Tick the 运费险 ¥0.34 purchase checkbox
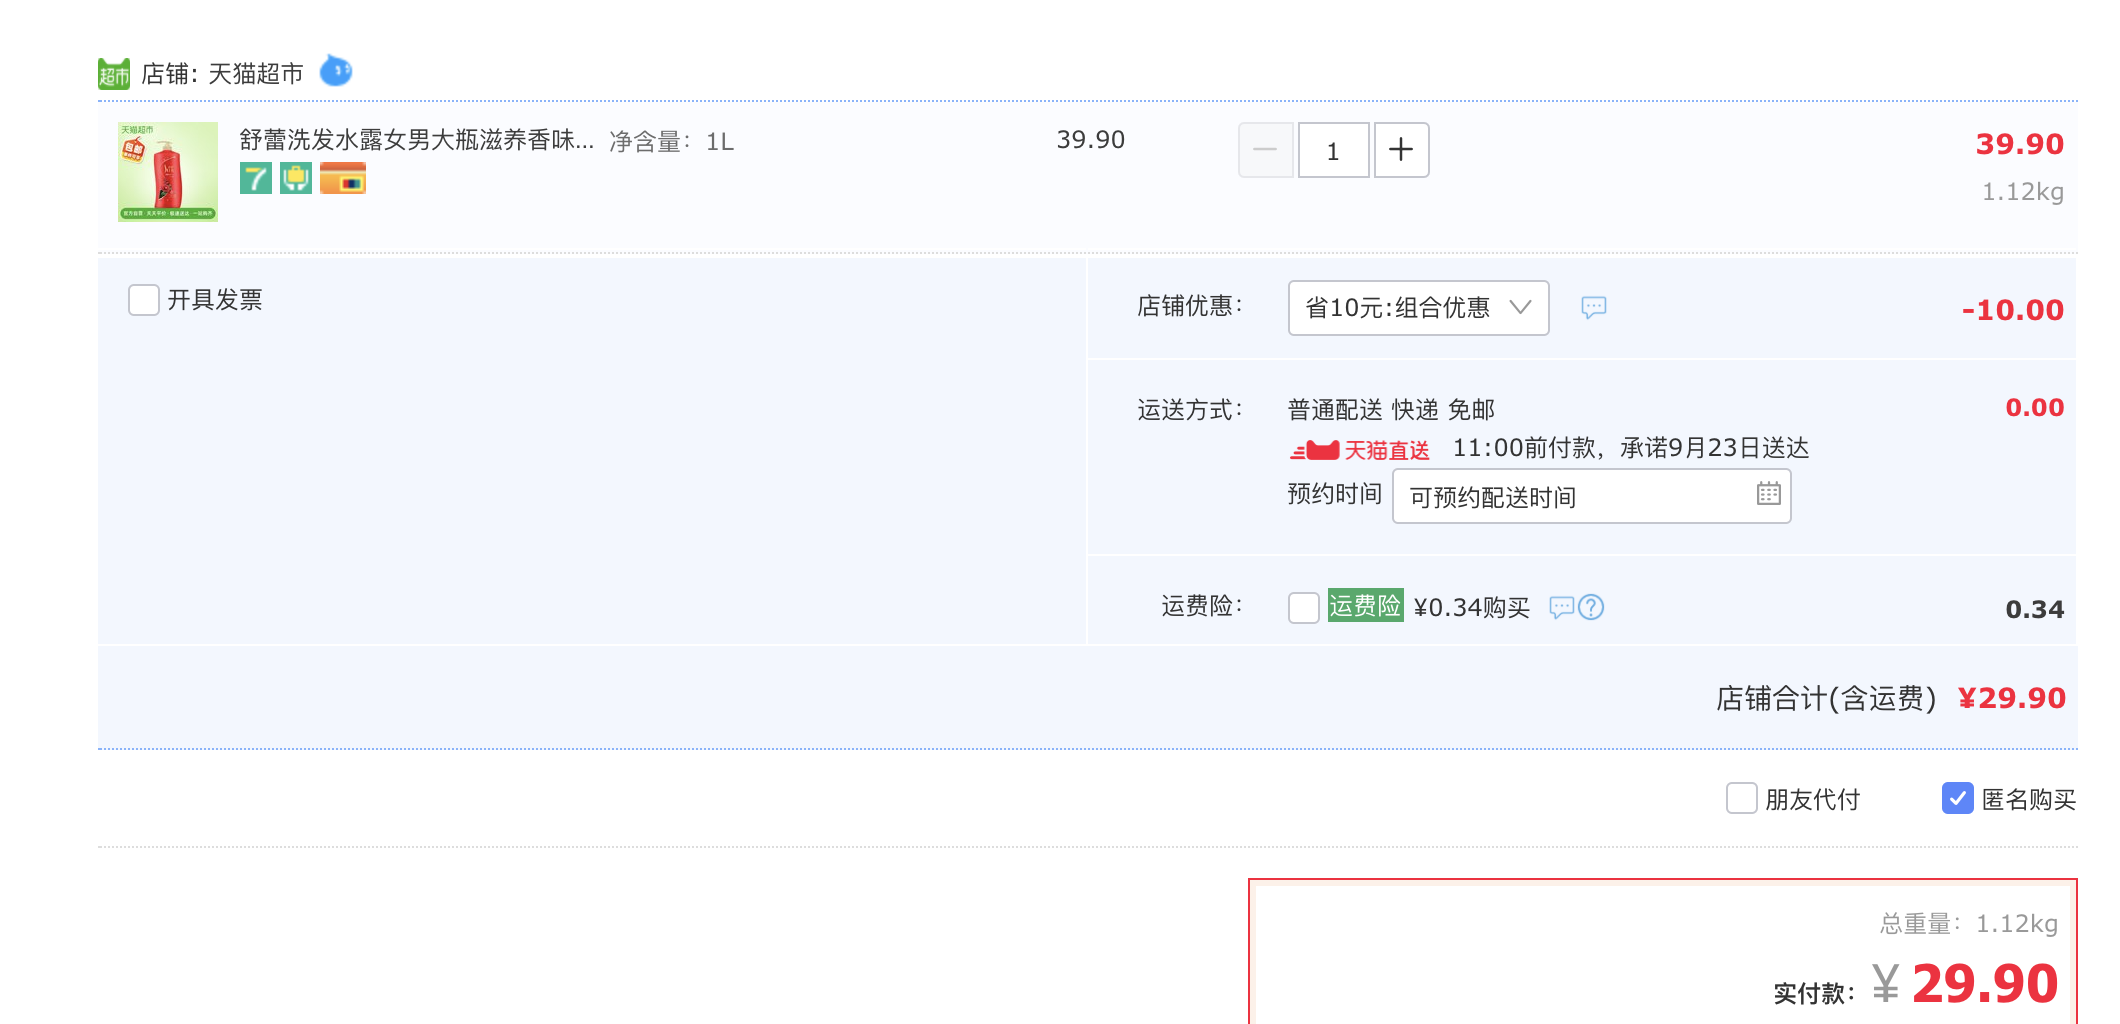Screen dimensions: 2120x1024 1304,608
